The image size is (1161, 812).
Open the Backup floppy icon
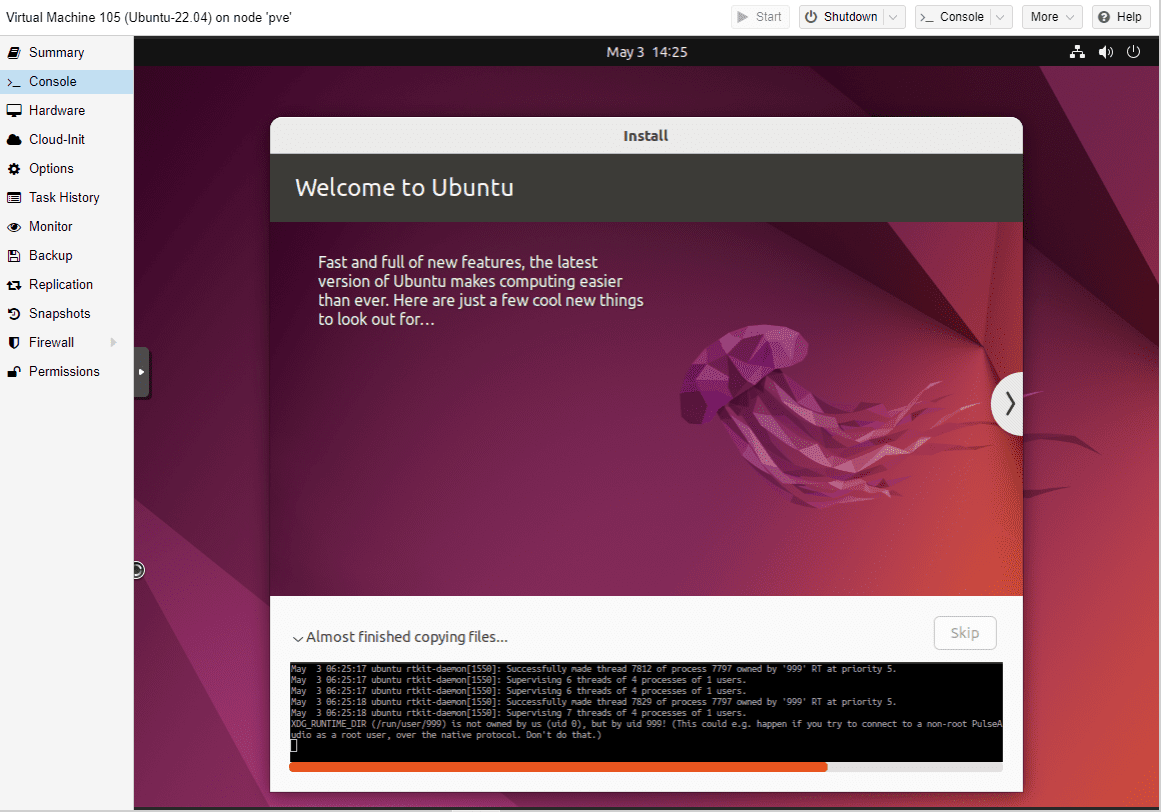pyautogui.click(x=13, y=255)
